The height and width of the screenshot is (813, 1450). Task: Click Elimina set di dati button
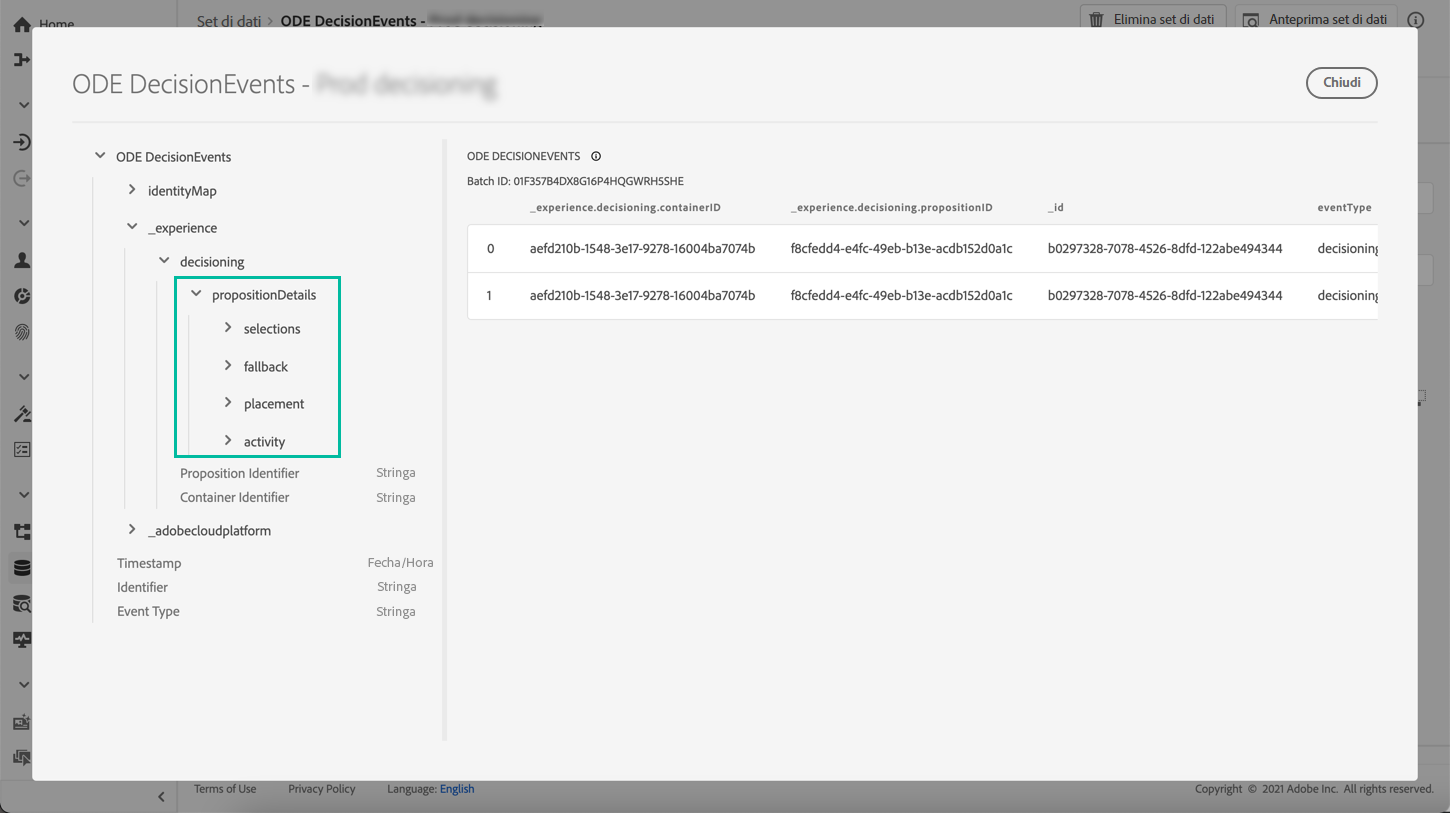coord(1153,19)
